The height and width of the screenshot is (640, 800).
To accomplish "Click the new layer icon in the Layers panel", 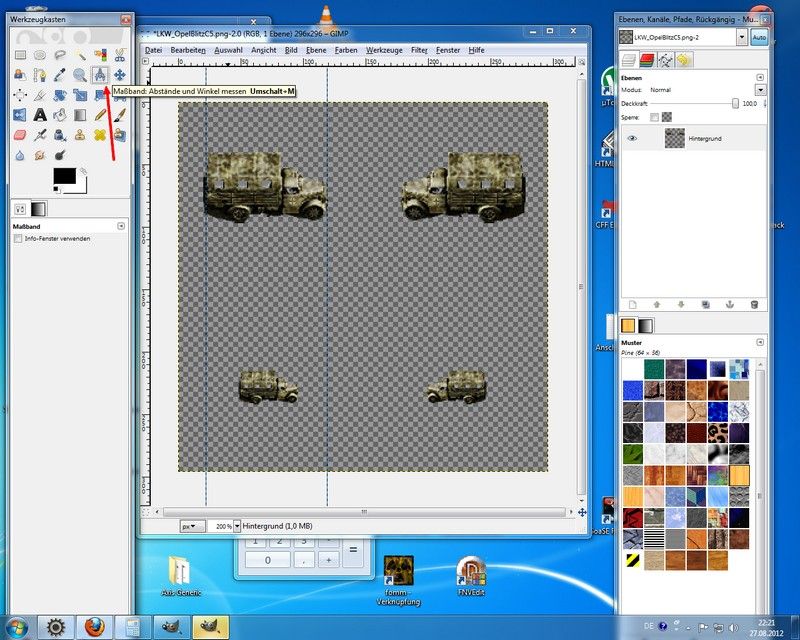I will click(631, 304).
